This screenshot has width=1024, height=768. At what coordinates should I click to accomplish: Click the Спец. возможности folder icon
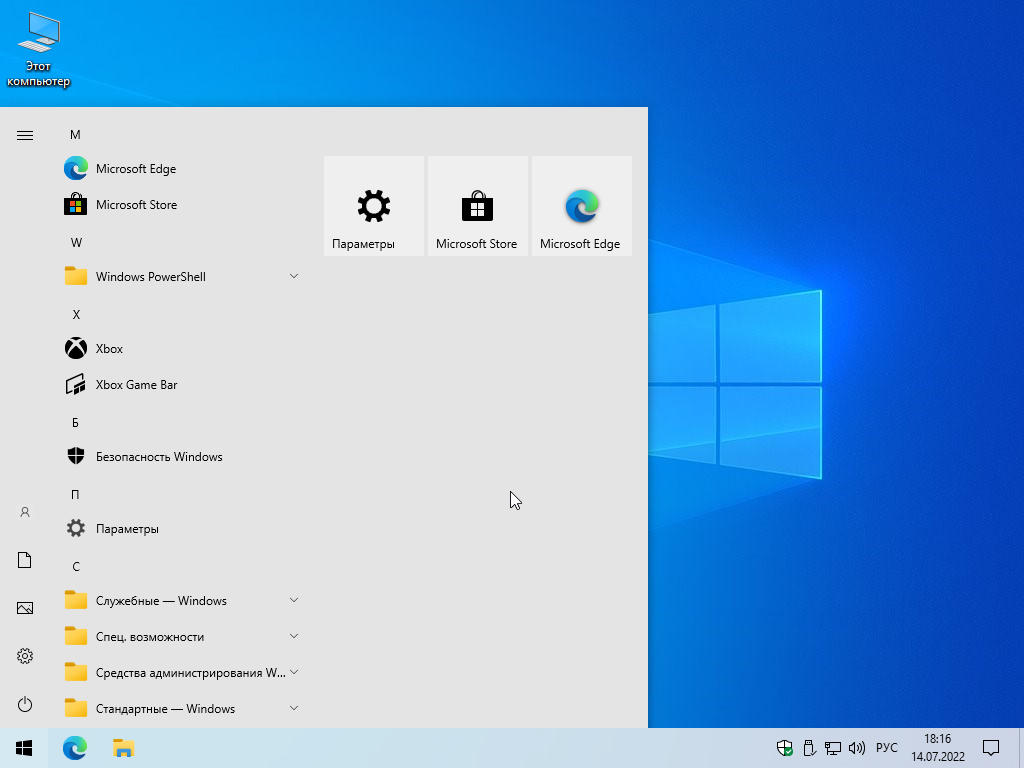tap(76, 636)
